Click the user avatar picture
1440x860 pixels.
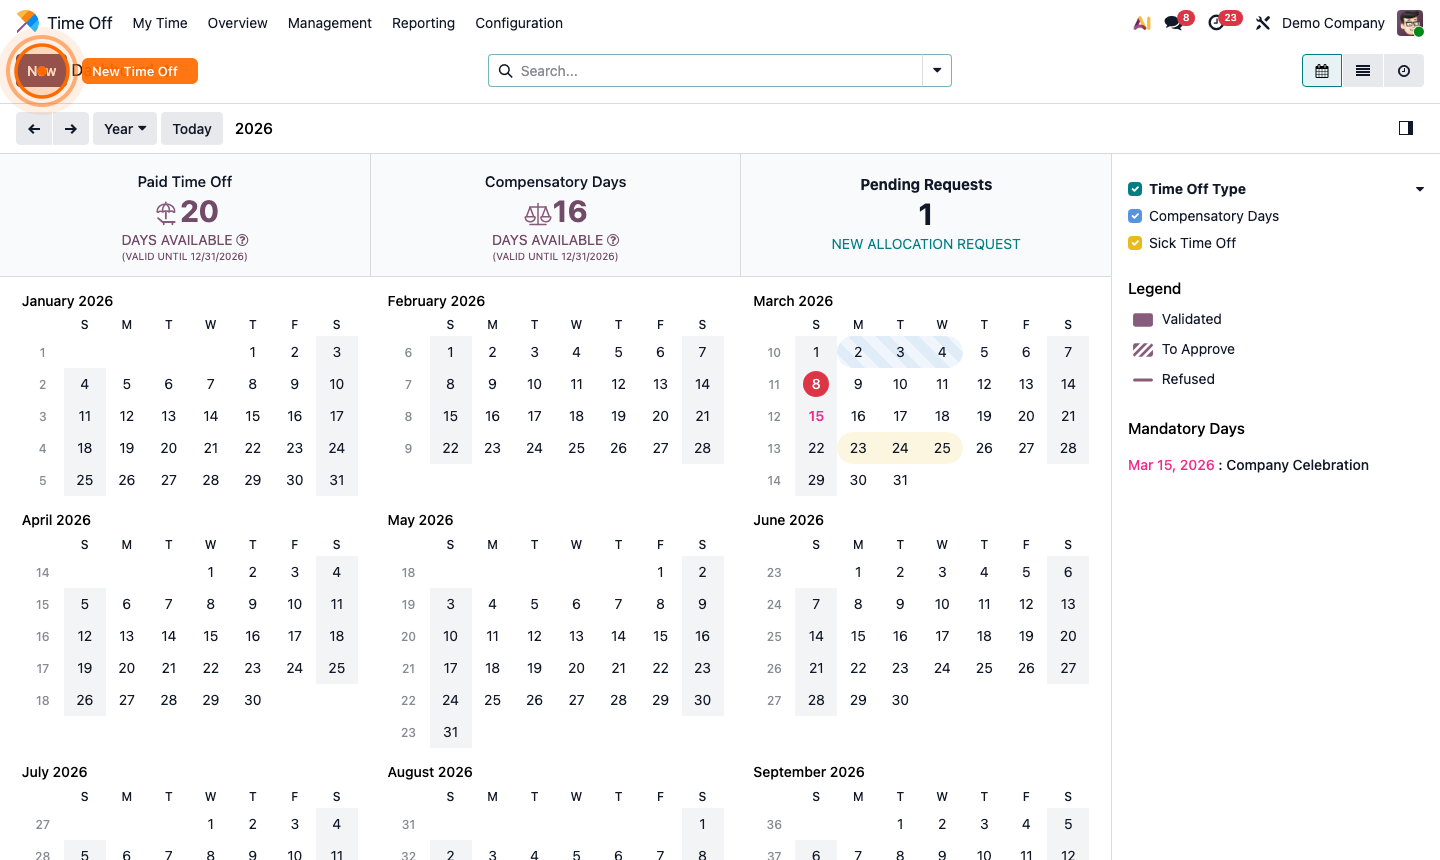1409,22
